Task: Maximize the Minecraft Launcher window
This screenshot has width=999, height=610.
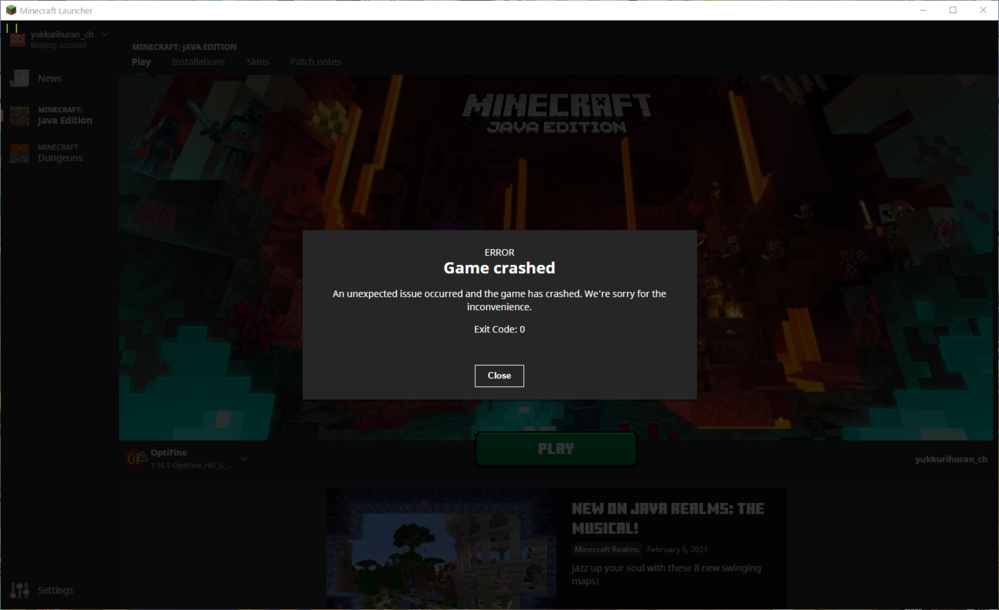Action: 952,10
